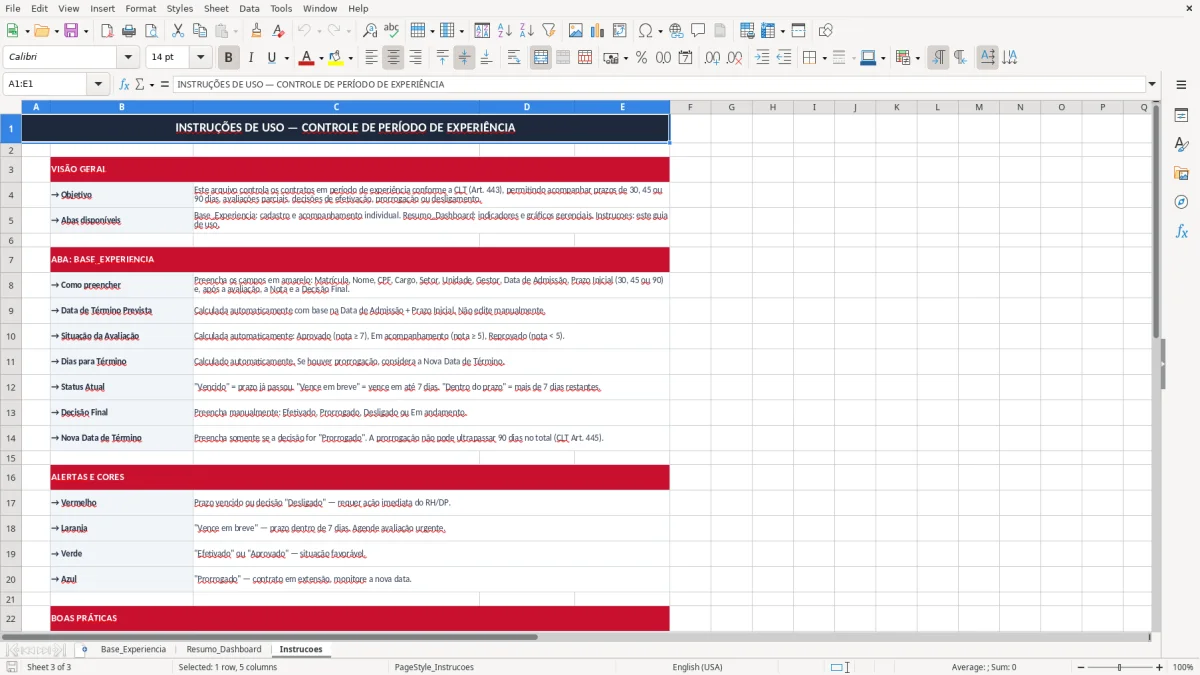This screenshot has height=675, width=1200.
Task: Open the Sheet menu
Action: coord(216,8)
